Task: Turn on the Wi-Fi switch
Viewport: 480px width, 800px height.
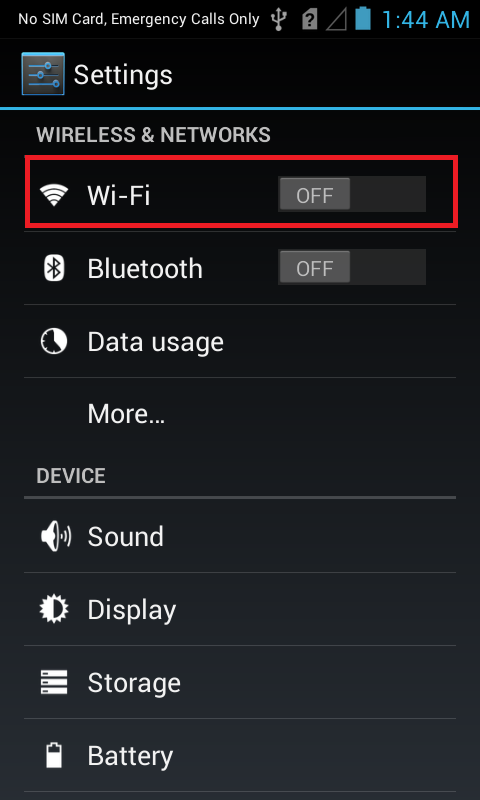Action: [x=351, y=194]
